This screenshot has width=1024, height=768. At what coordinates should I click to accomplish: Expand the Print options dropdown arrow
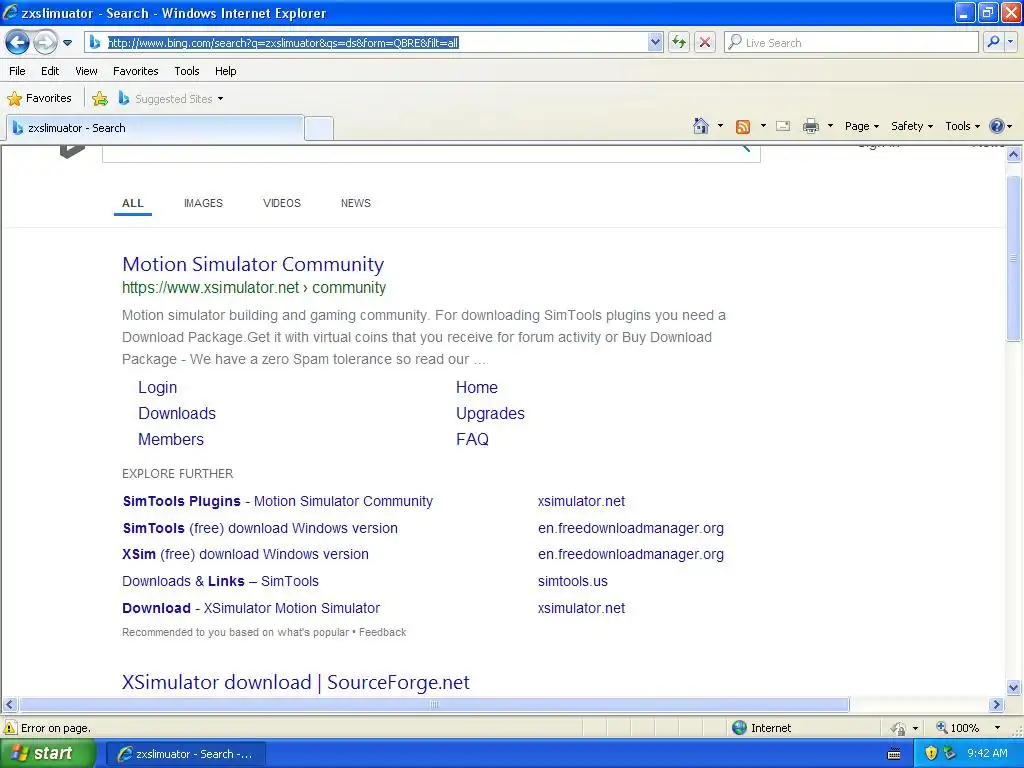tap(830, 126)
